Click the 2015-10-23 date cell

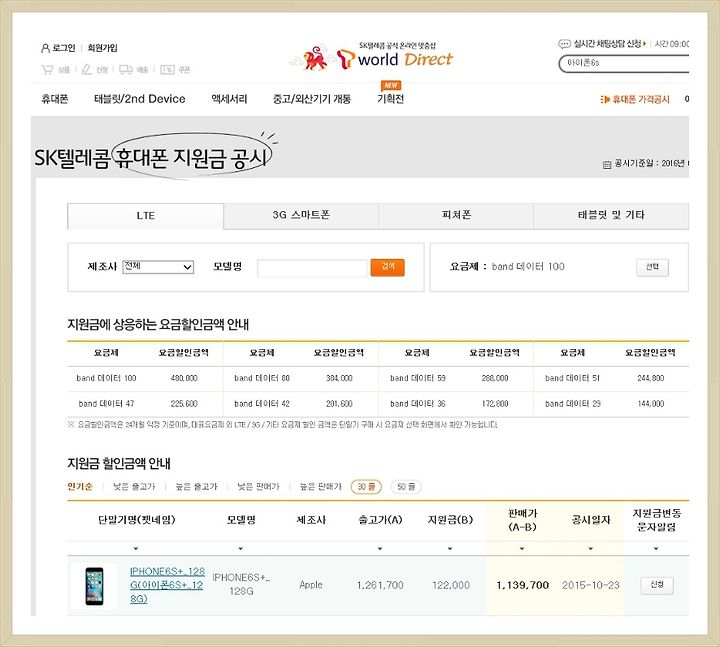[591, 585]
